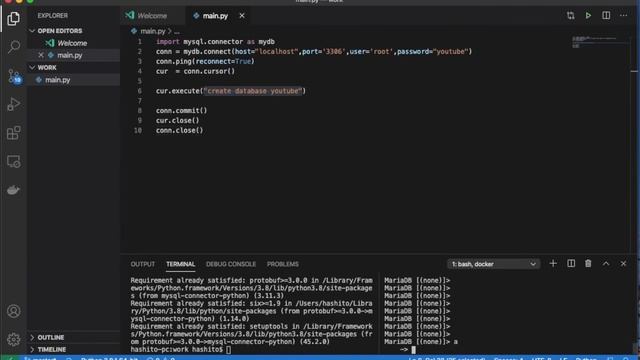The image size is (640, 360).
Task: Switch to the PROBLEMS panel tab
Action: (283, 264)
